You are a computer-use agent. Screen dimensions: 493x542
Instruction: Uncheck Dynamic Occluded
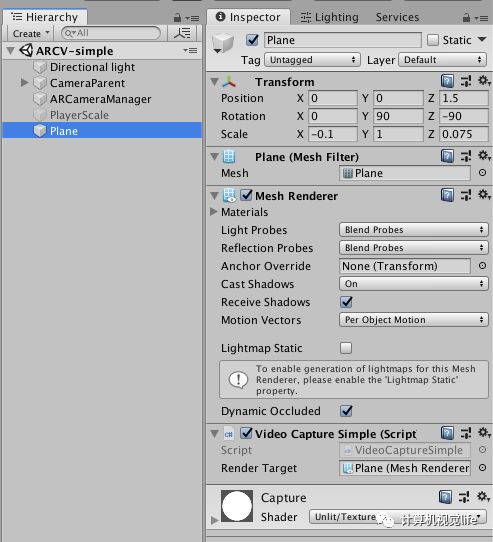coord(346,411)
